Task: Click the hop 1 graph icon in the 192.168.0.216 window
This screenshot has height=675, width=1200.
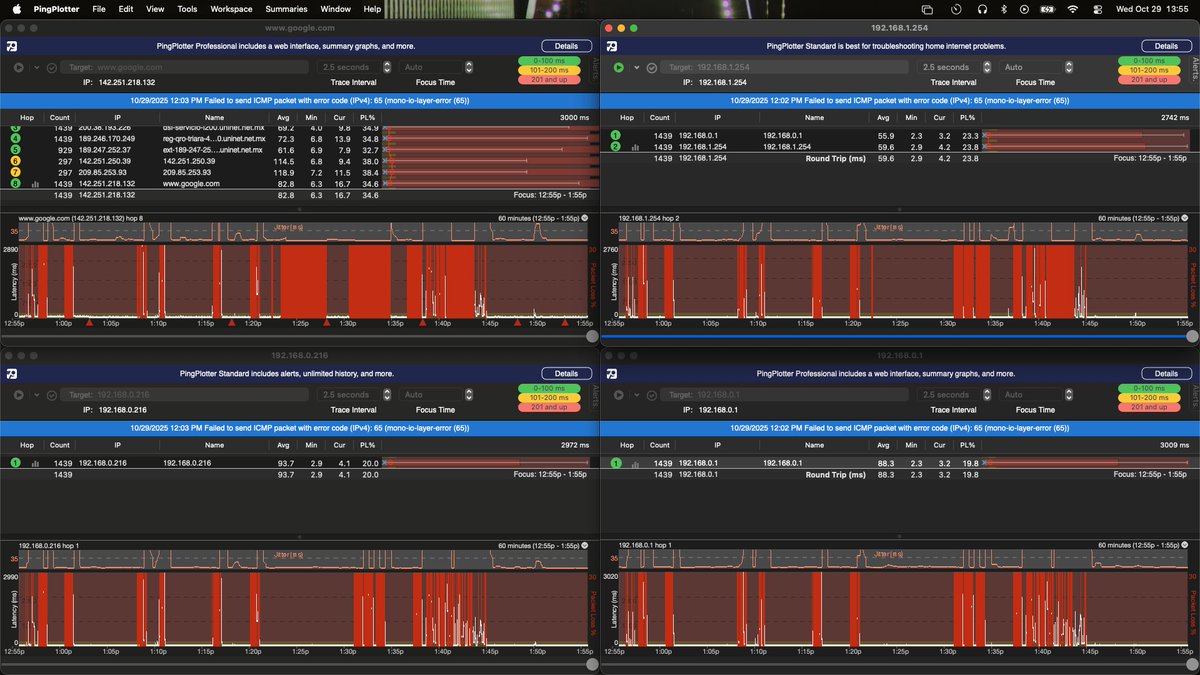Action: point(35,463)
